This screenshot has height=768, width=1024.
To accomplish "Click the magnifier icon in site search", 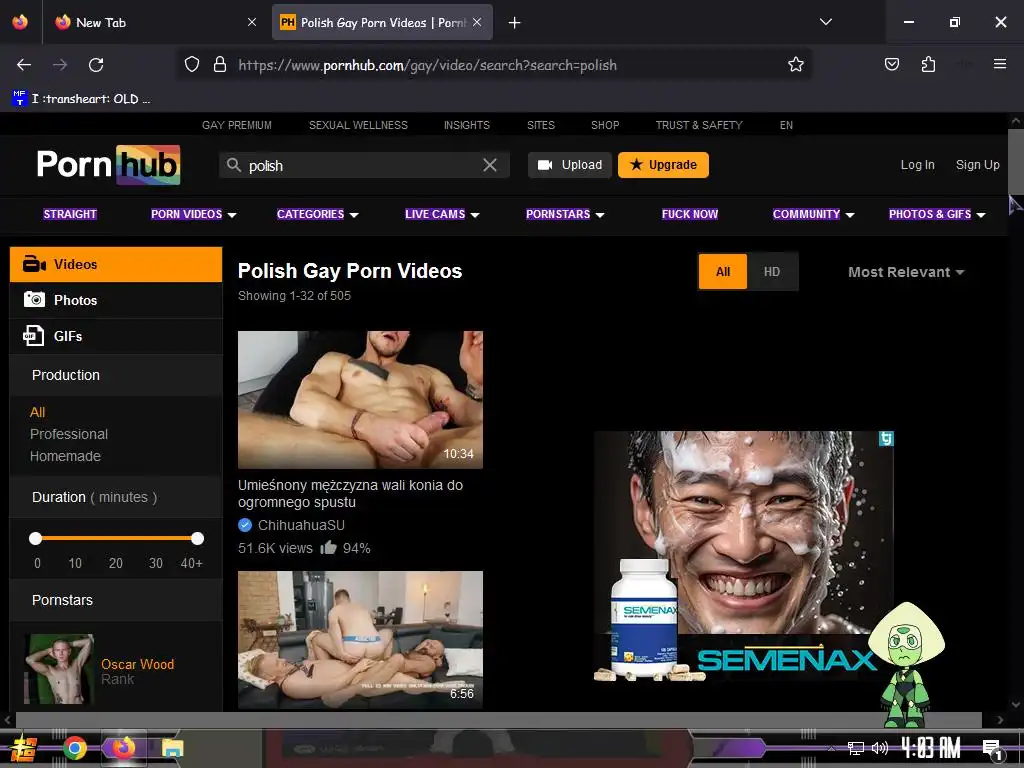I will [234, 165].
